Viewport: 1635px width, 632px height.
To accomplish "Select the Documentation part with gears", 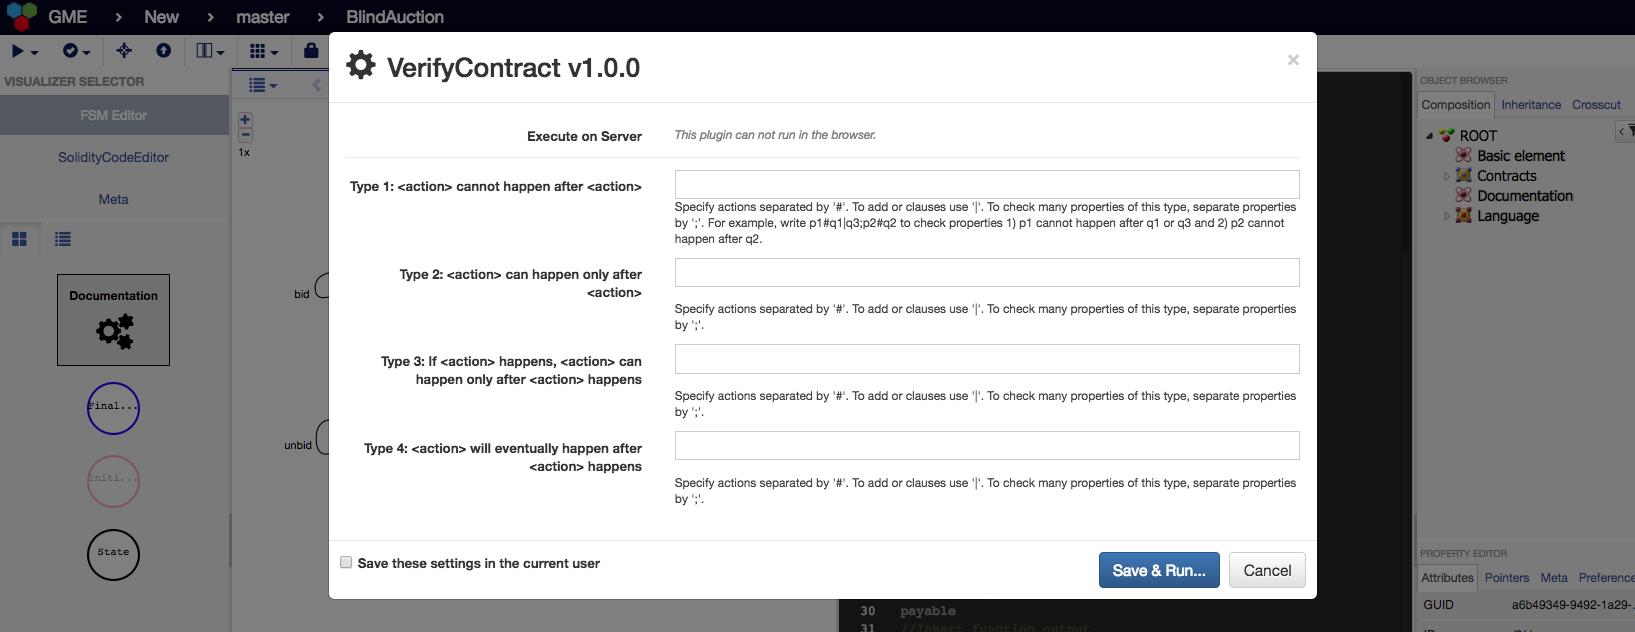I will click(x=113, y=320).
